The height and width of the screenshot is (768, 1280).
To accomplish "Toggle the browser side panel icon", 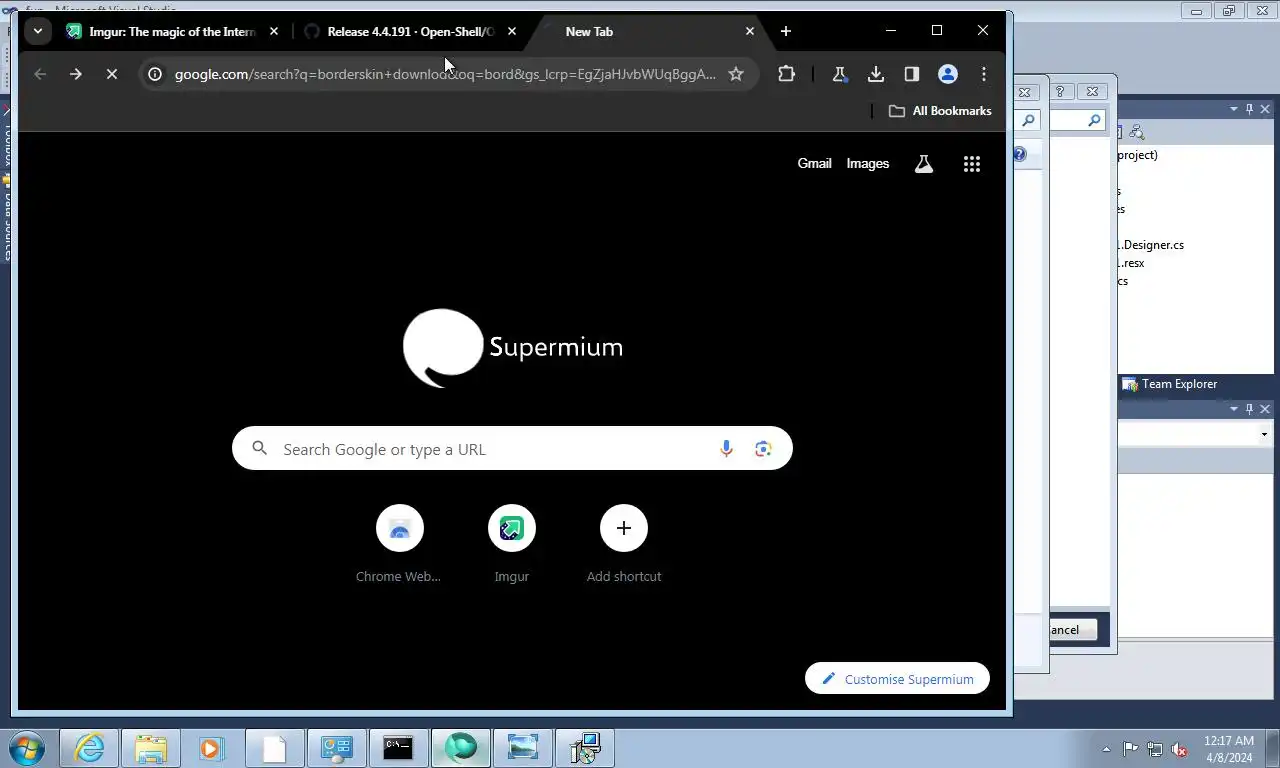I will click(912, 74).
